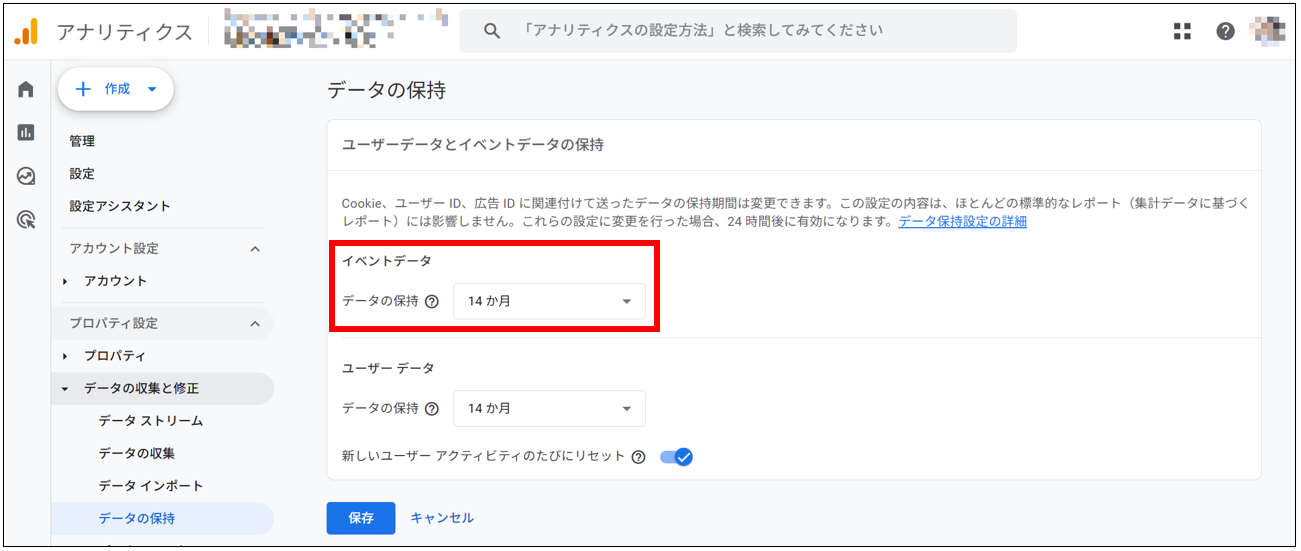Image resolution: width=1301 pixels, height=551 pixels.
Task: Click the アナリティクス product title
Action: coord(124,31)
